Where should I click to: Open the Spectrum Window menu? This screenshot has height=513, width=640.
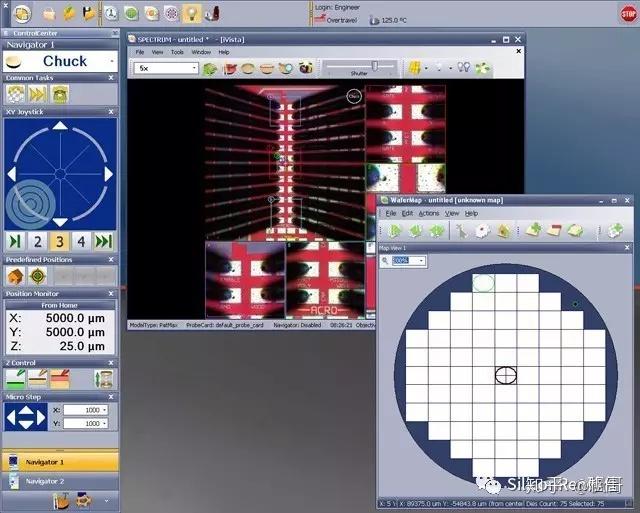pyautogui.click(x=201, y=52)
